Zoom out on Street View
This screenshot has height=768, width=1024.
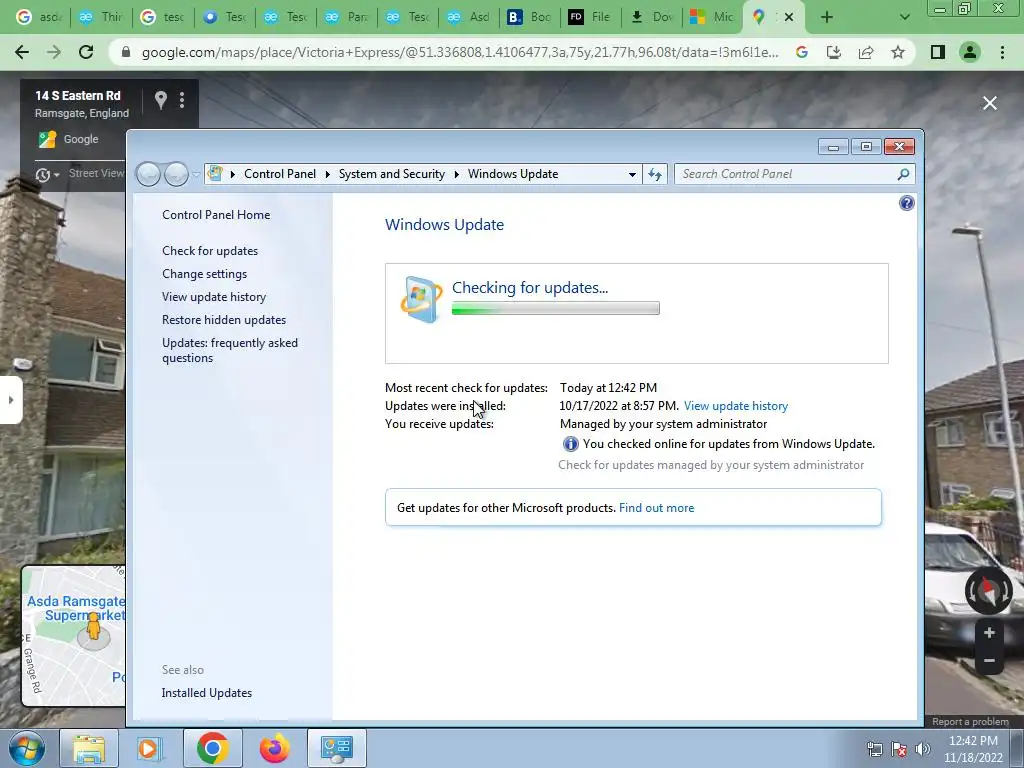click(x=989, y=661)
